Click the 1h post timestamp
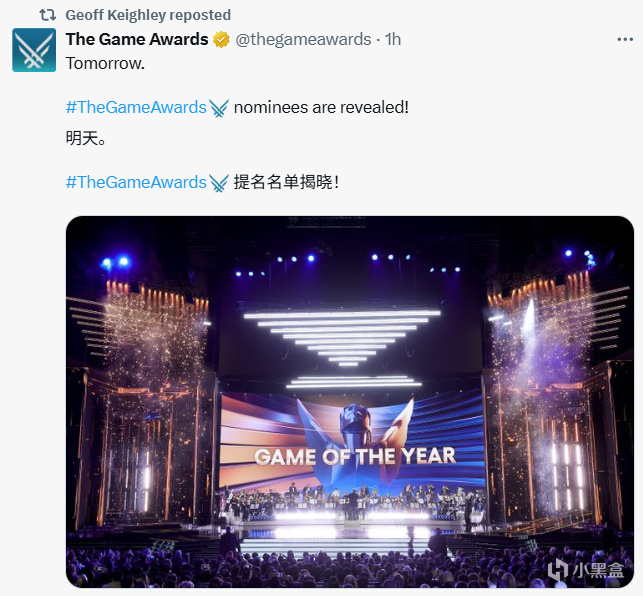 [x=393, y=40]
